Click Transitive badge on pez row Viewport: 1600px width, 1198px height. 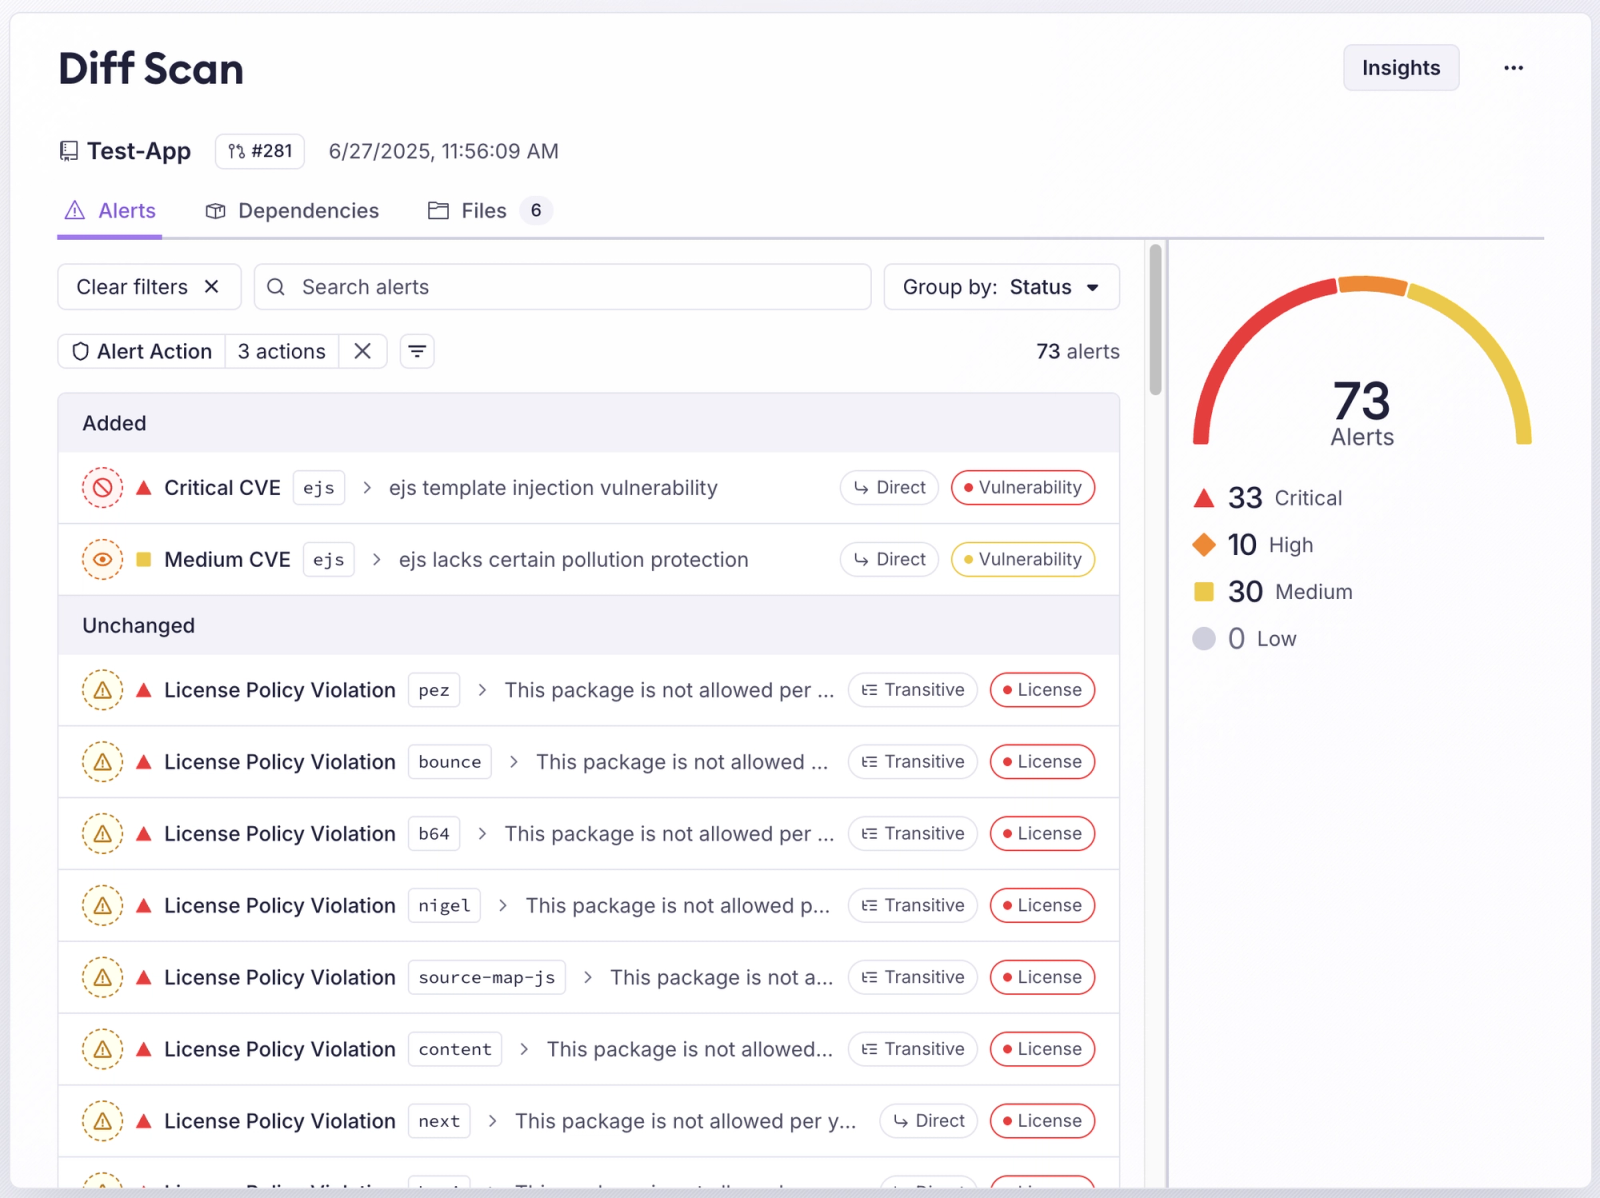[912, 690]
